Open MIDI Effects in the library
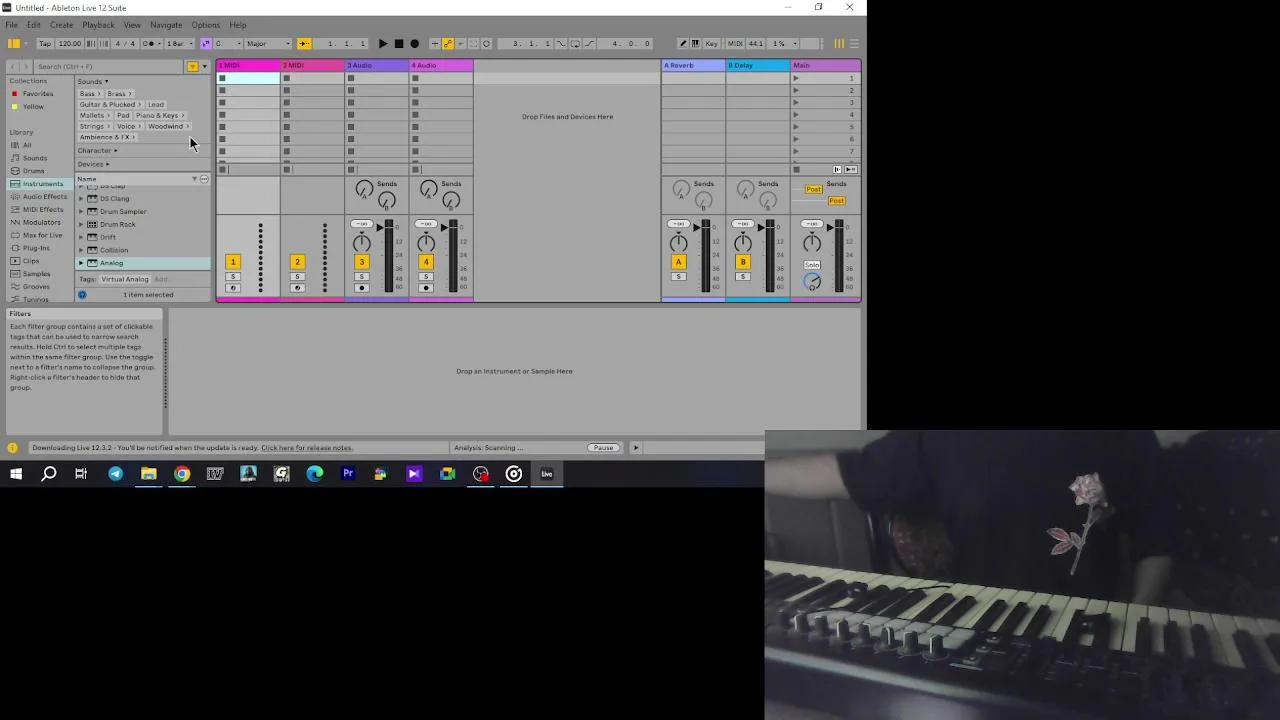 [x=42, y=210]
